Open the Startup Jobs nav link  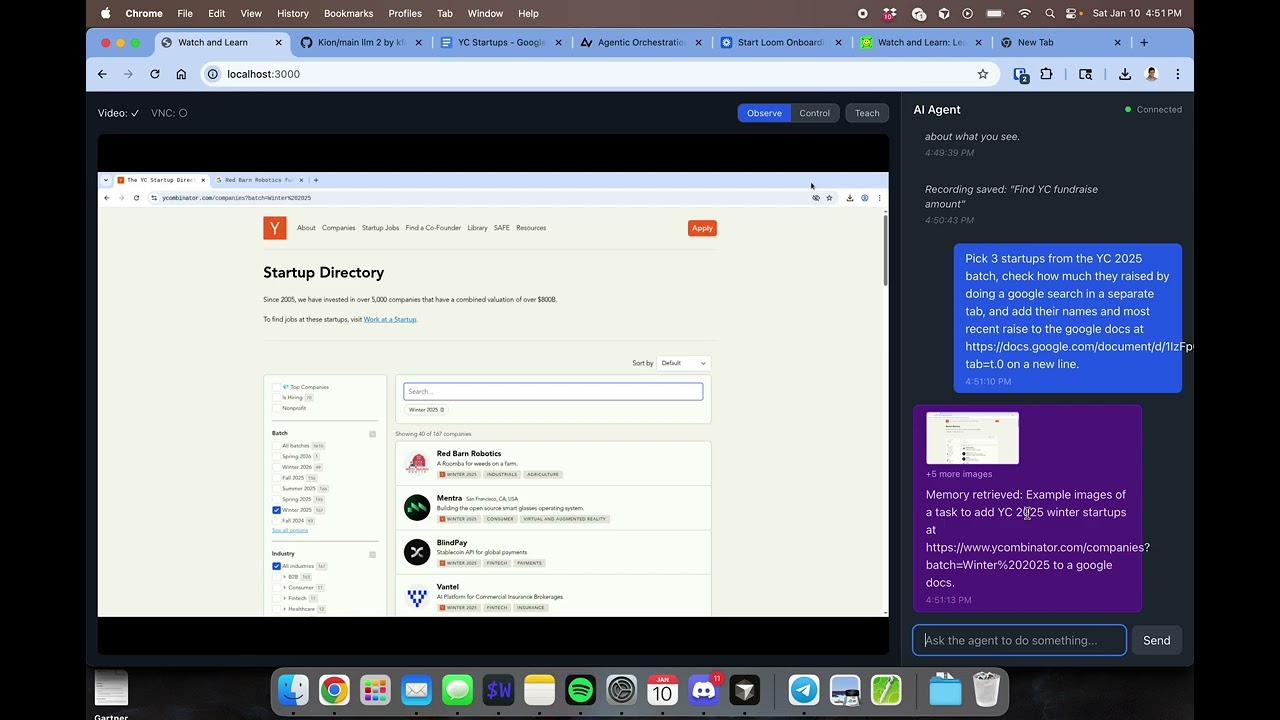coord(380,228)
